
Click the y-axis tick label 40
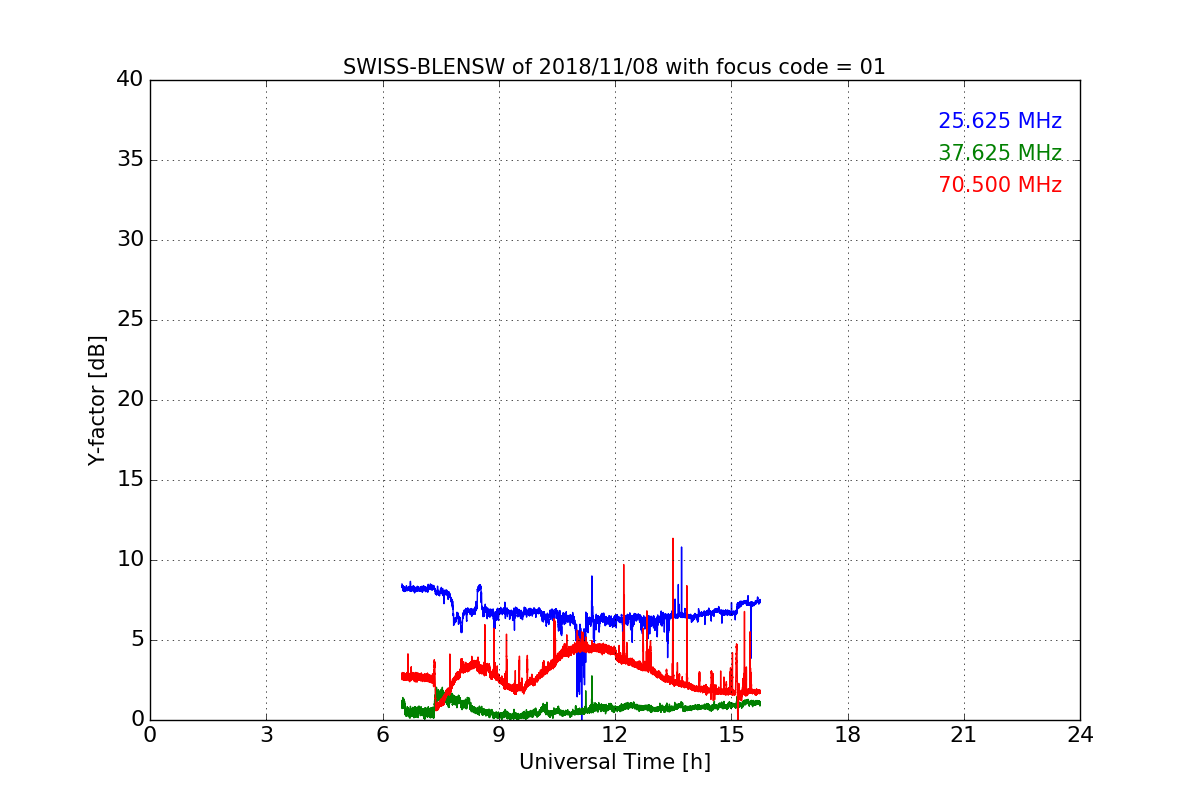pyautogui.click(x=130, y=80)
